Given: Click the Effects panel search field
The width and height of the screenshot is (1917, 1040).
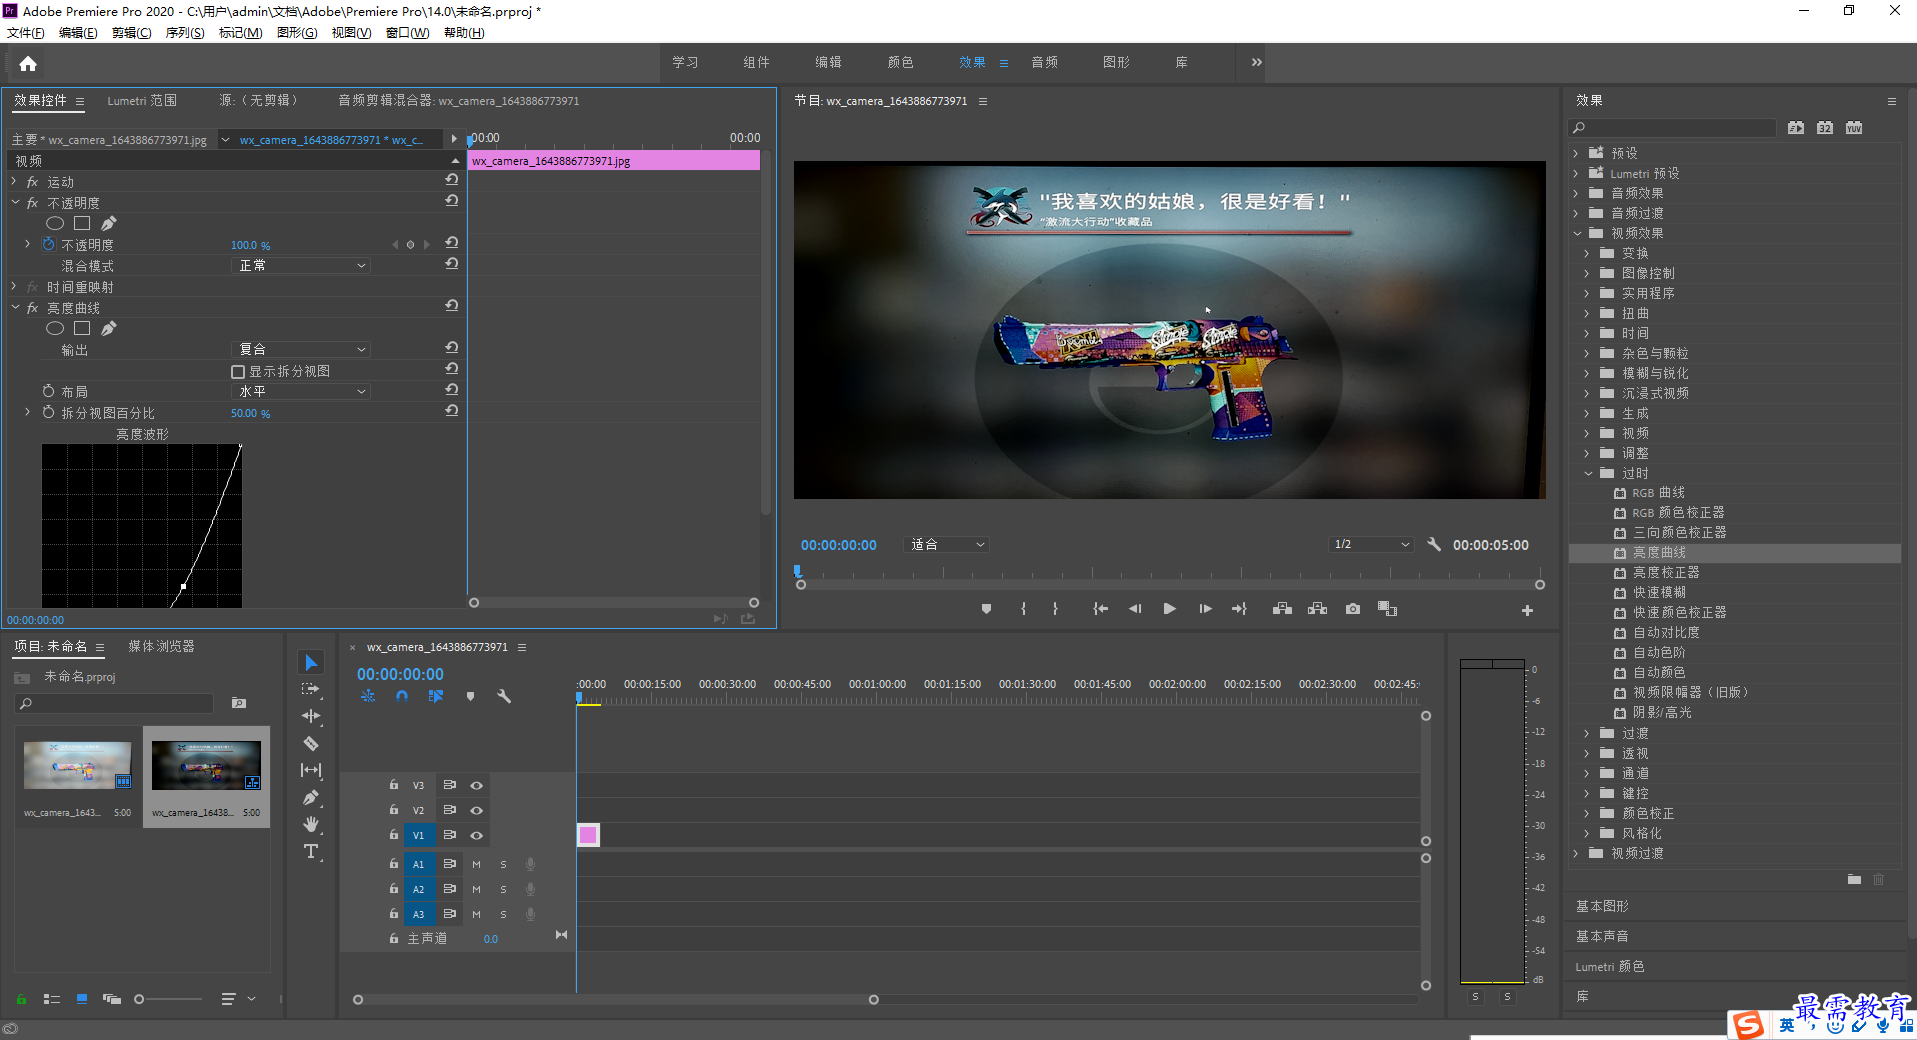Looking at the screenshot, I should coord(1672,128).
